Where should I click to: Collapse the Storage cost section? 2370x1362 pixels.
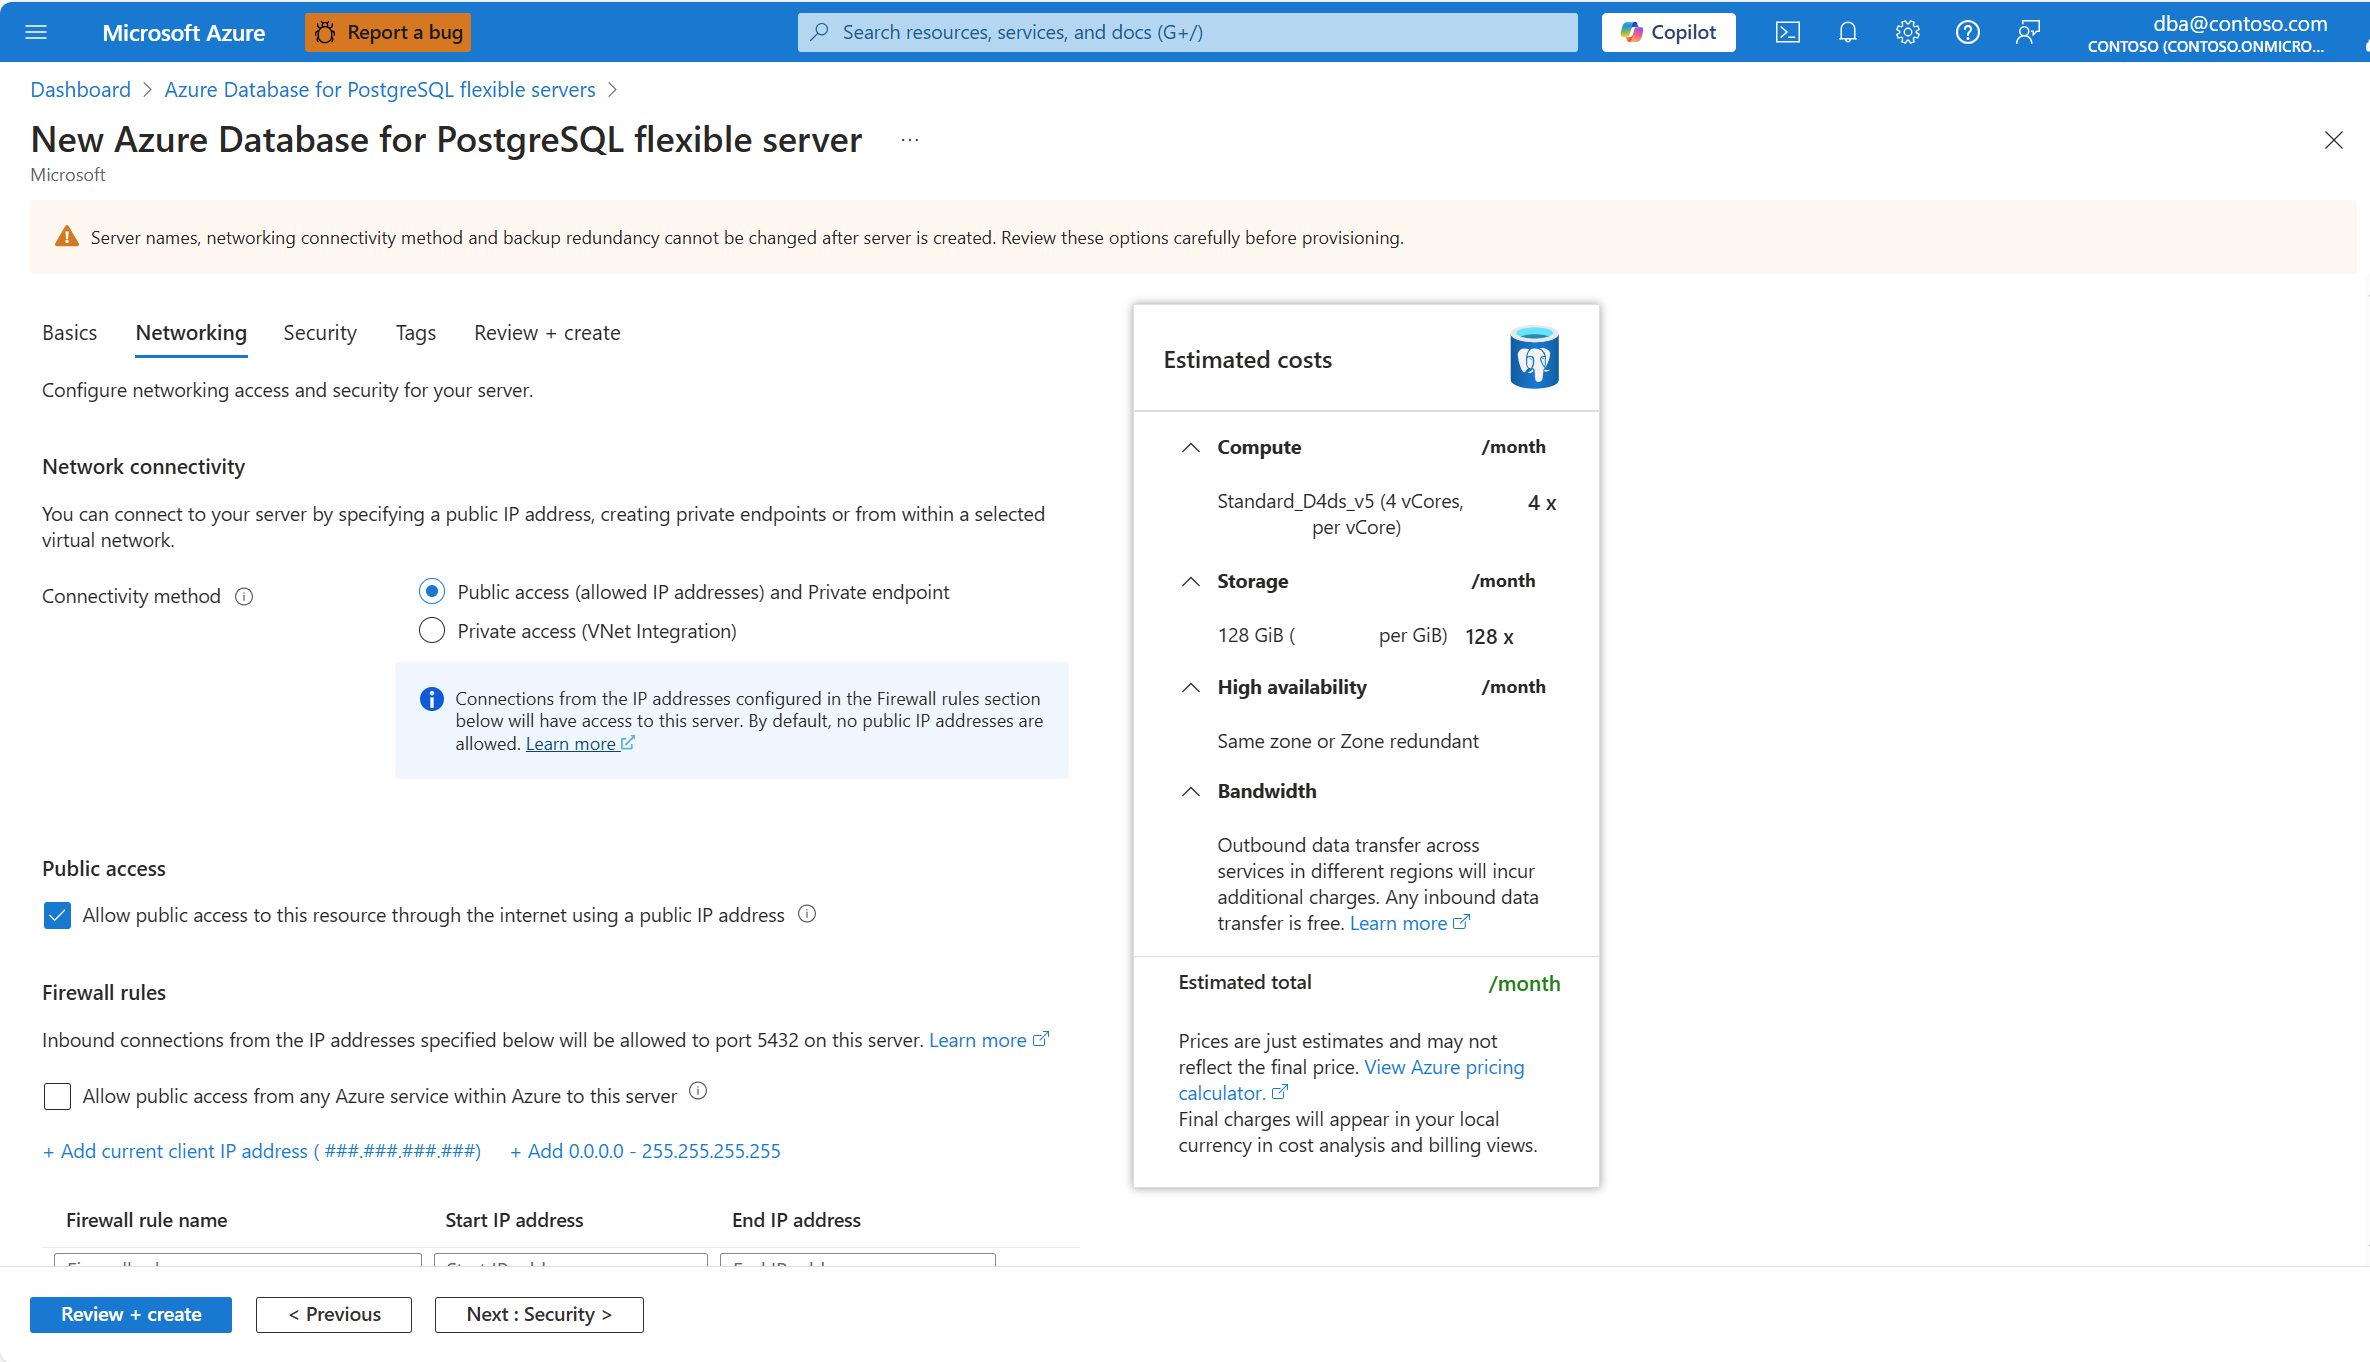pos(1190,582)
